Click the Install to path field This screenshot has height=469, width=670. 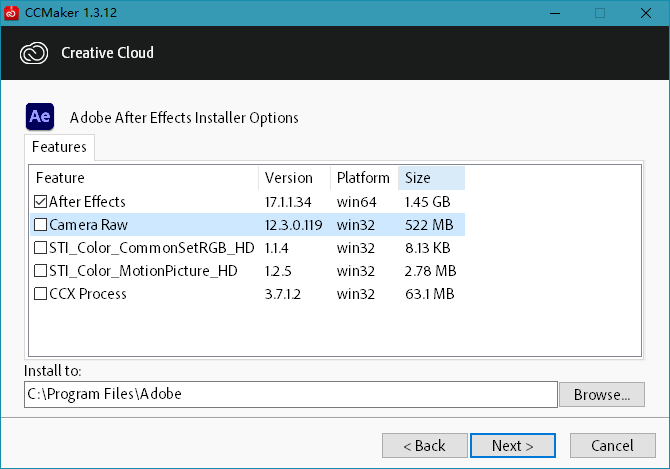[291, 394]
